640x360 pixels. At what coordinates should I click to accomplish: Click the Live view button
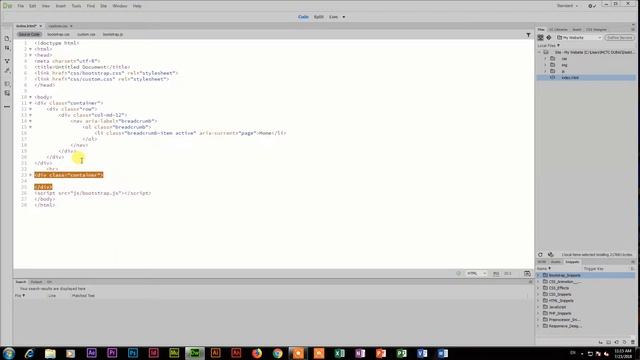(333, 17)
